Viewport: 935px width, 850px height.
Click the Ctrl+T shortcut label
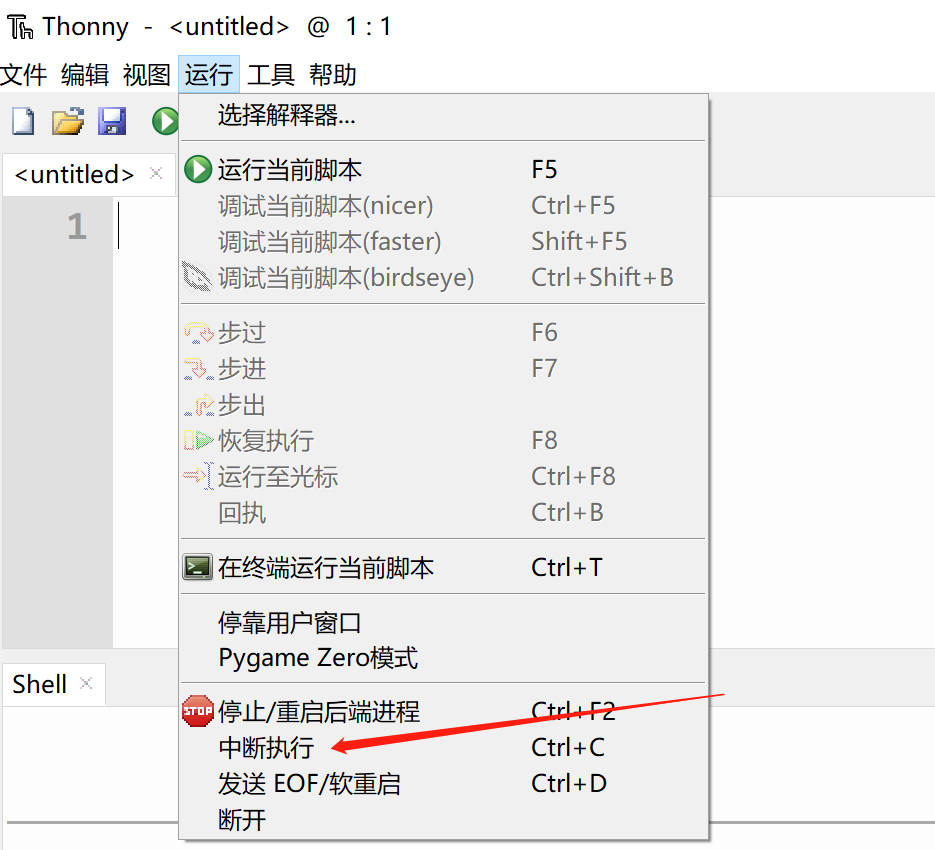coord(567,567)
